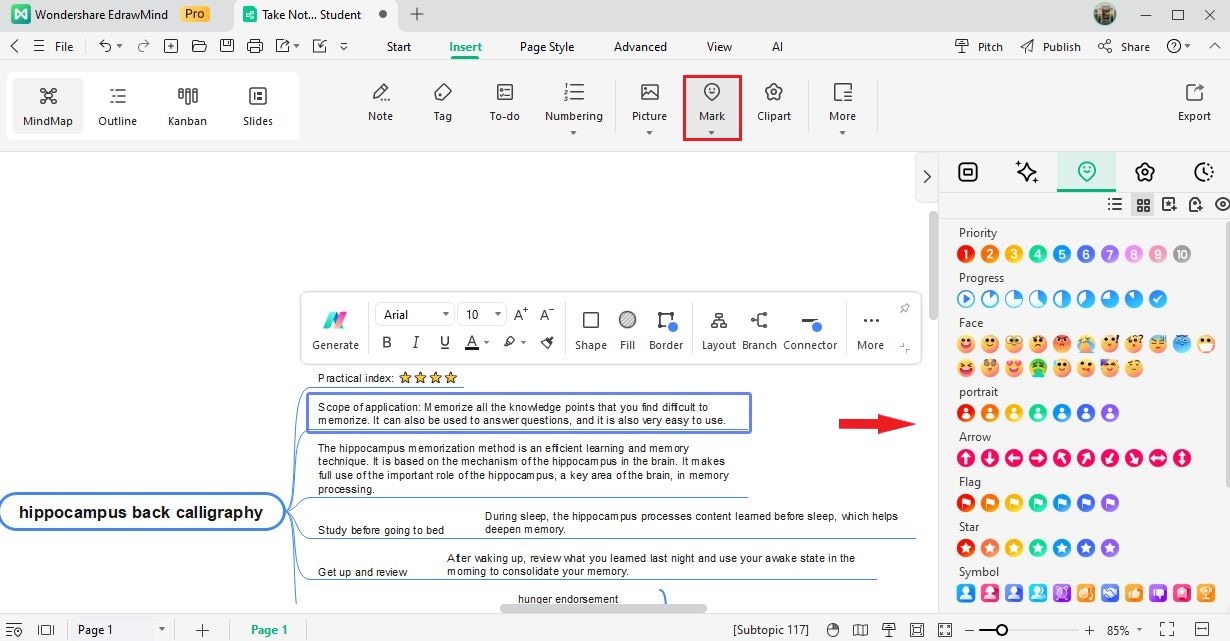Image resolution: width=1230 pixels, height=641 pixels.
Task: Click the zoom slider handle
Action: coord(1001,630)
